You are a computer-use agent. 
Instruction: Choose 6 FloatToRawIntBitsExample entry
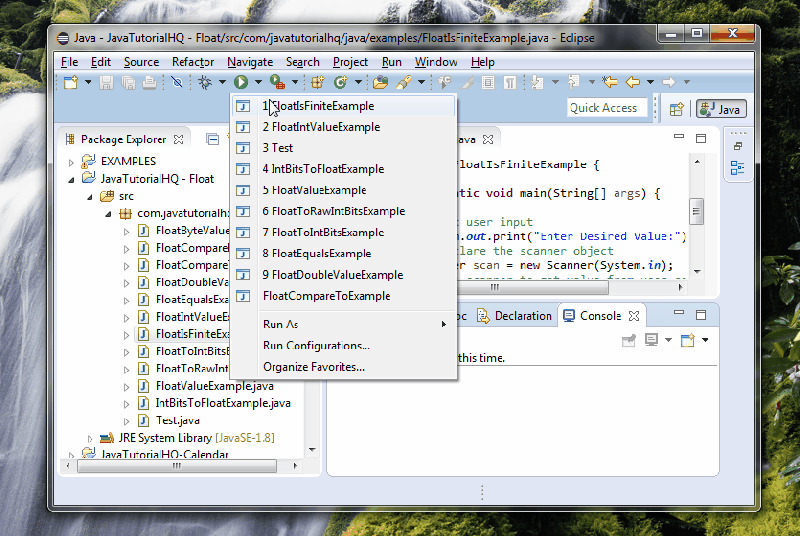coord(343,211)
